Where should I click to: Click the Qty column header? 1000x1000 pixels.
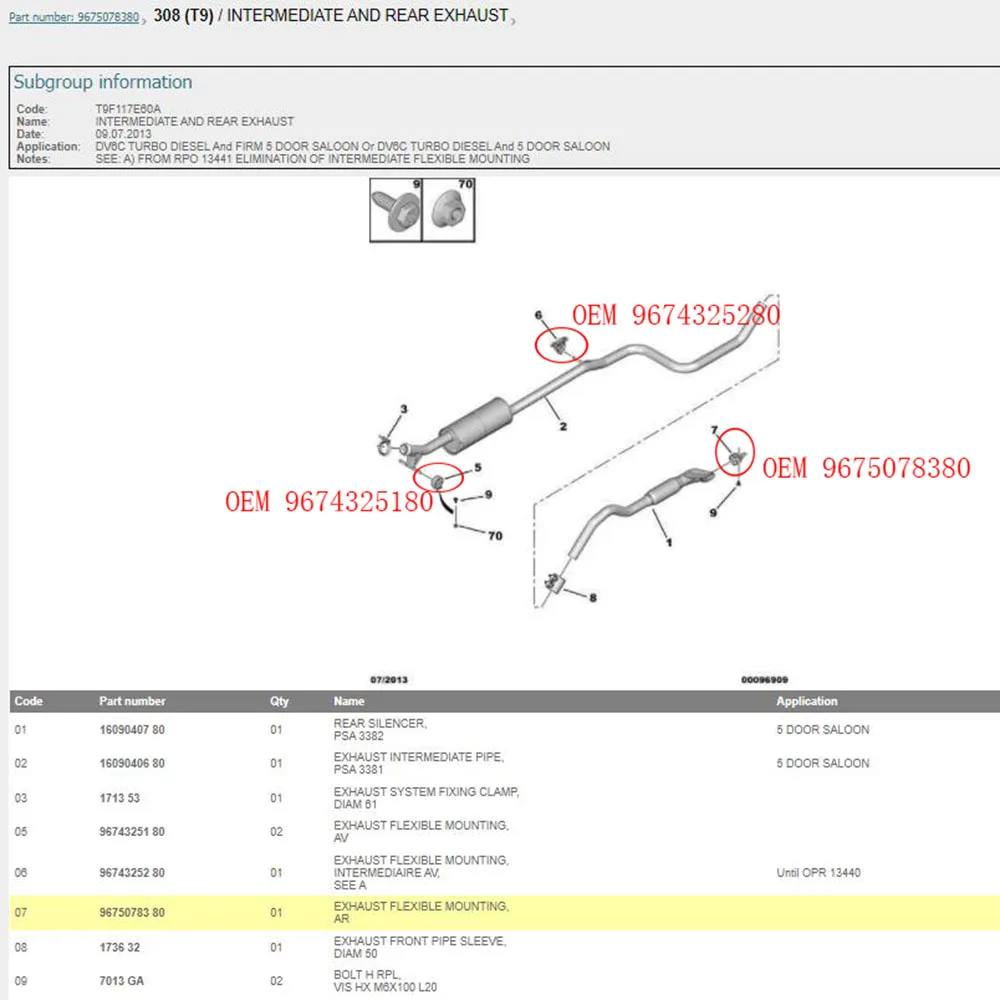279,701
